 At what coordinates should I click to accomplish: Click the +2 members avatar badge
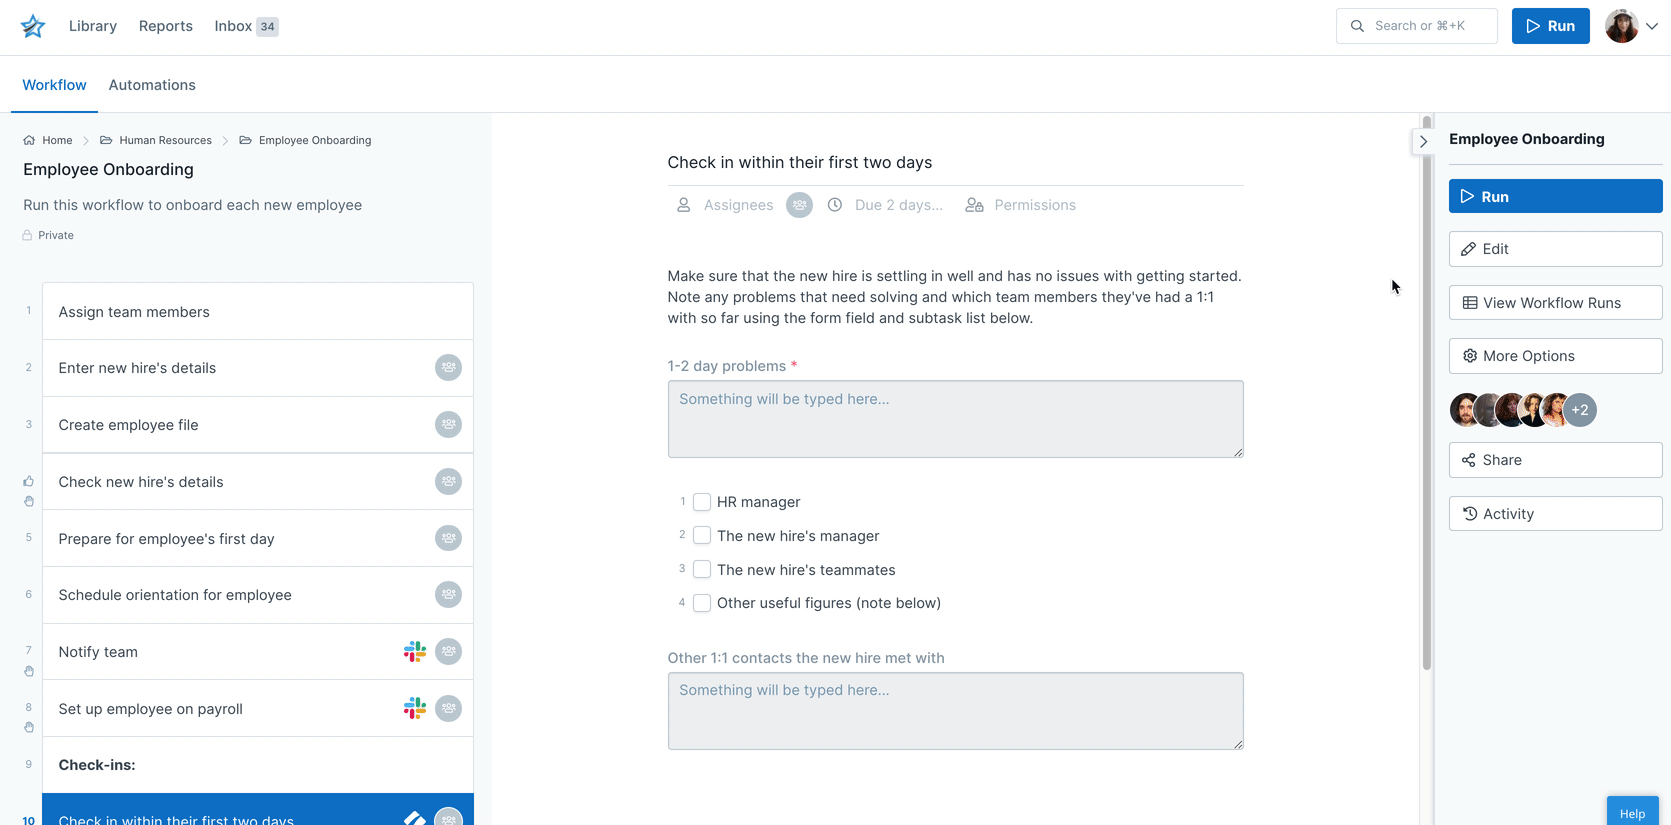1580,410
